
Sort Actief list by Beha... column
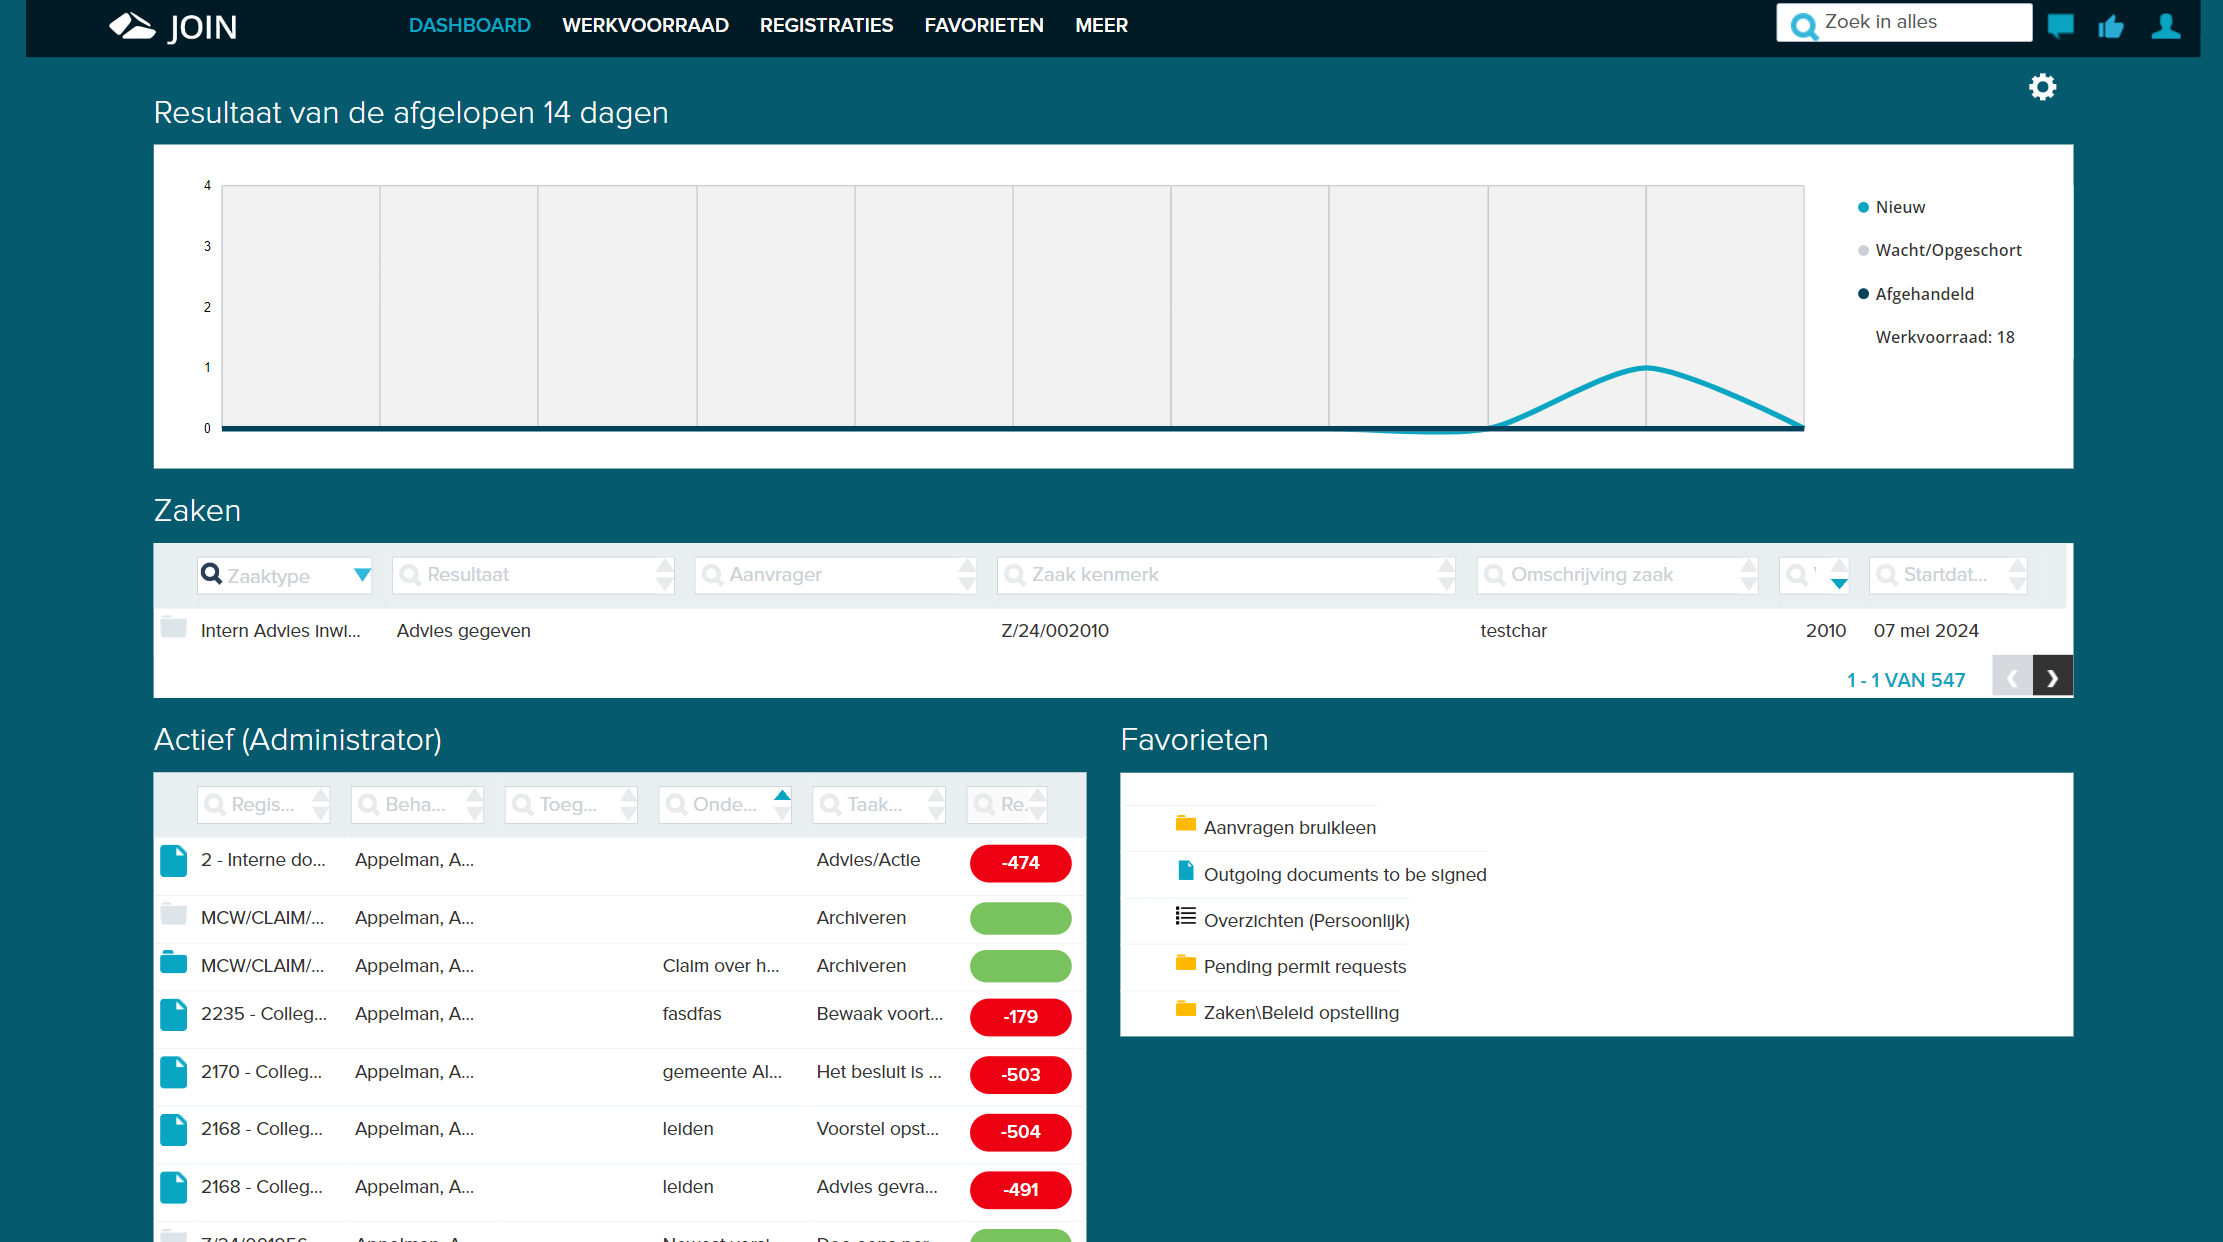474,805
